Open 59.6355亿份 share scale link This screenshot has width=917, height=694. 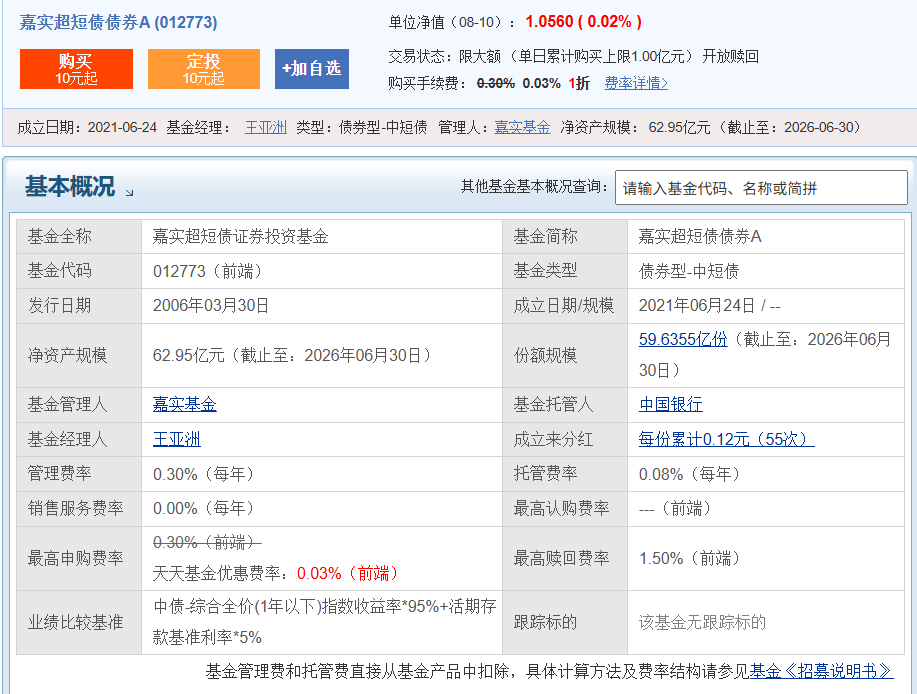click(682, 339)
